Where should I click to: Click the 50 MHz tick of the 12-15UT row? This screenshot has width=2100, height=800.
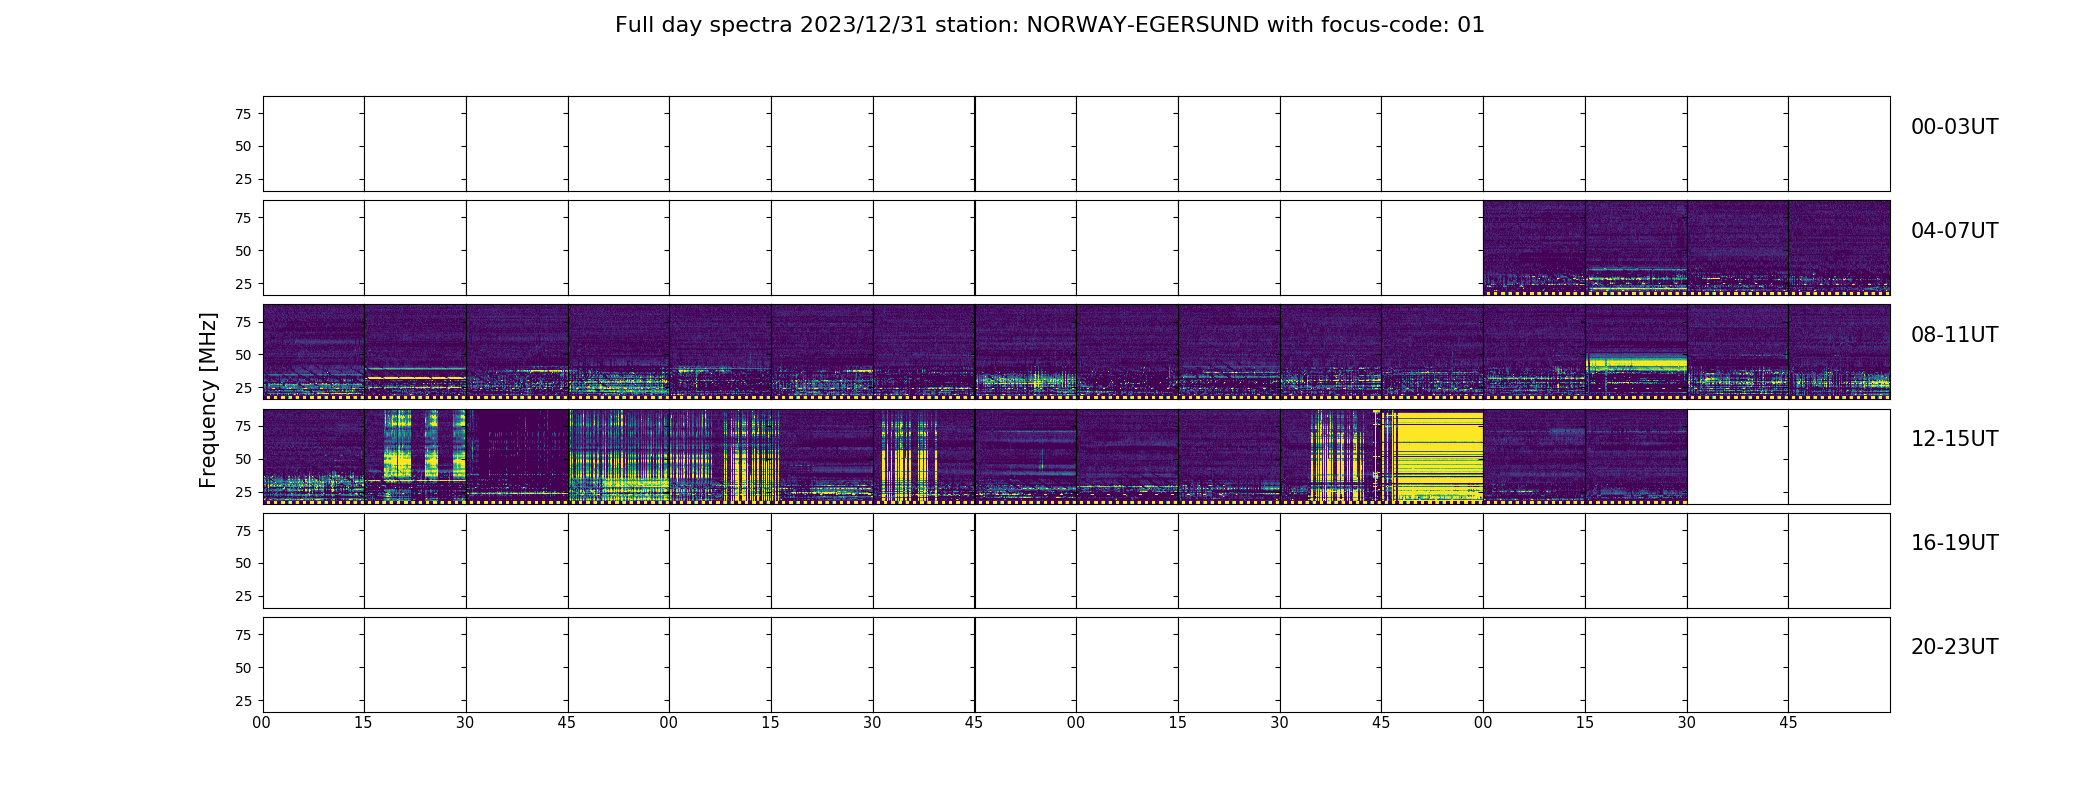pyautogui.click(x=243, y=459)
